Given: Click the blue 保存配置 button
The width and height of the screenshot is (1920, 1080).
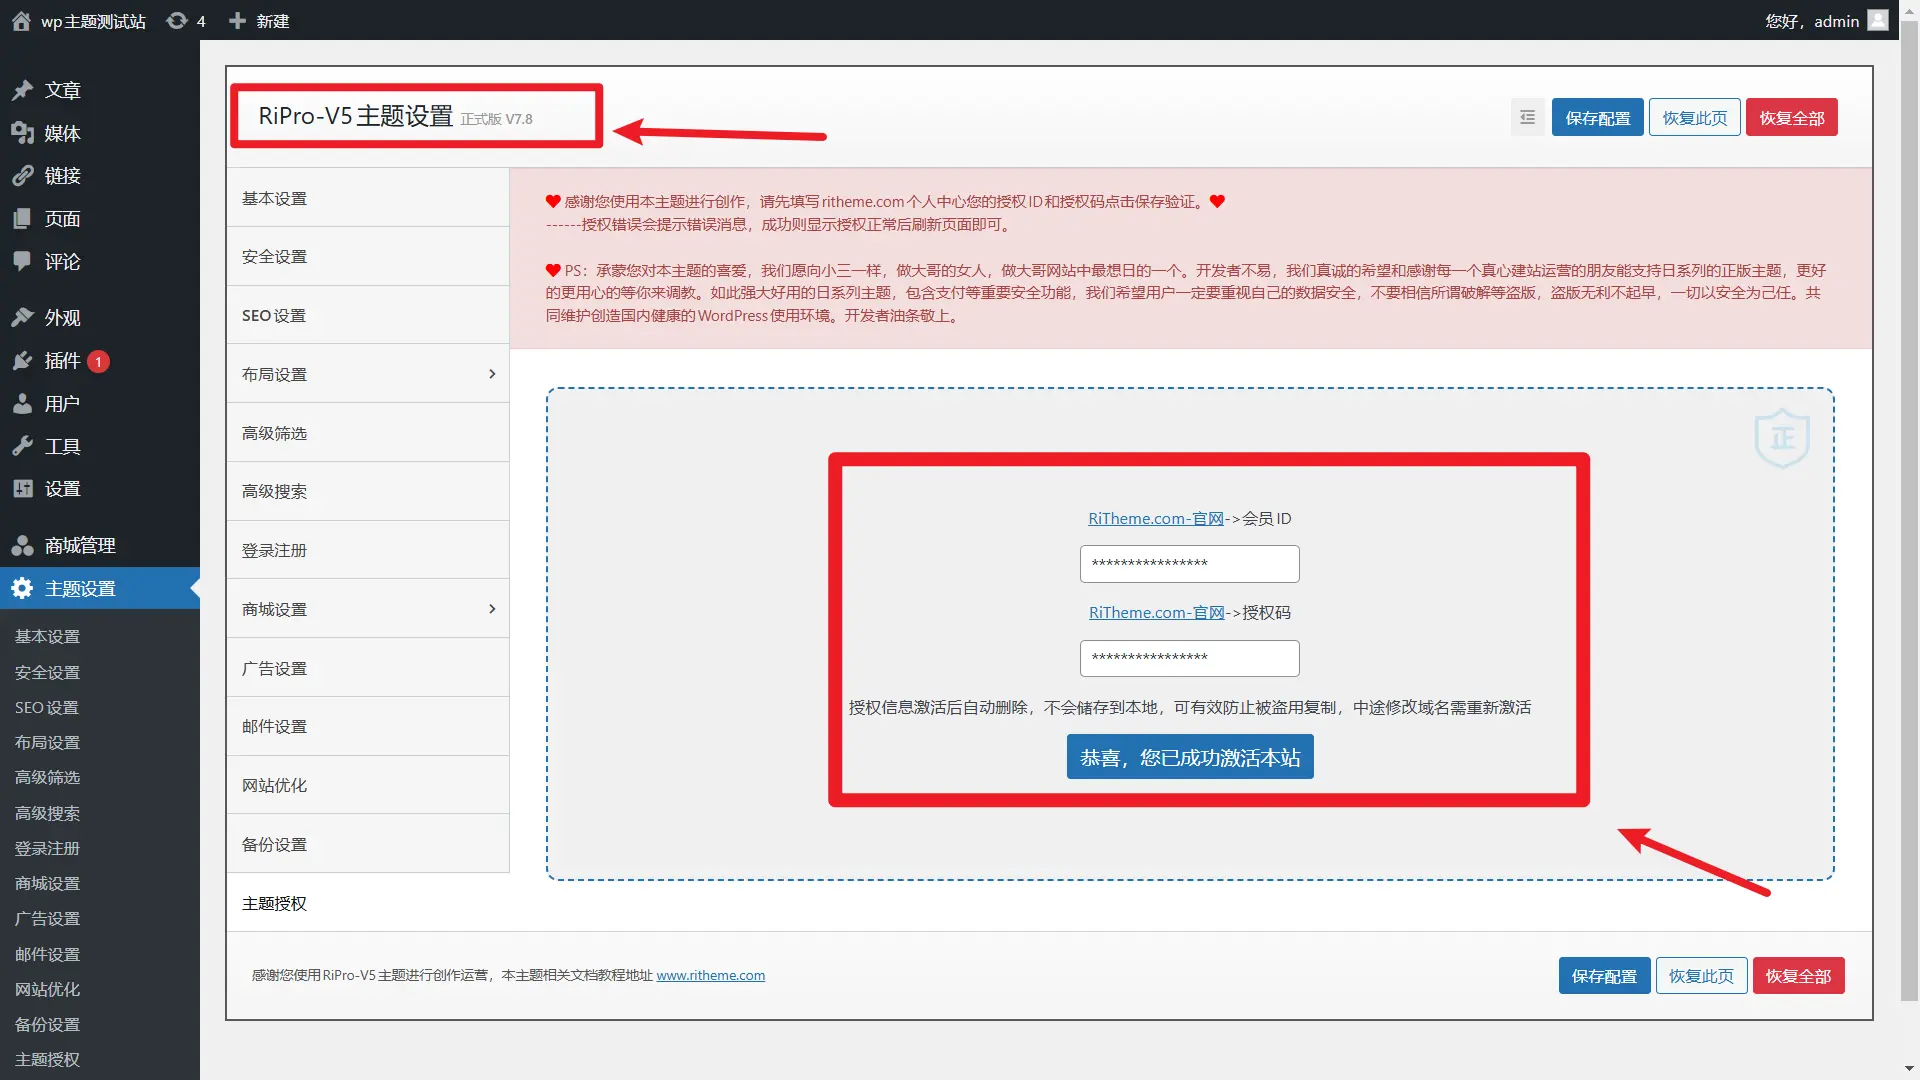Looking at the screenshot, I should click(1597, 117).
